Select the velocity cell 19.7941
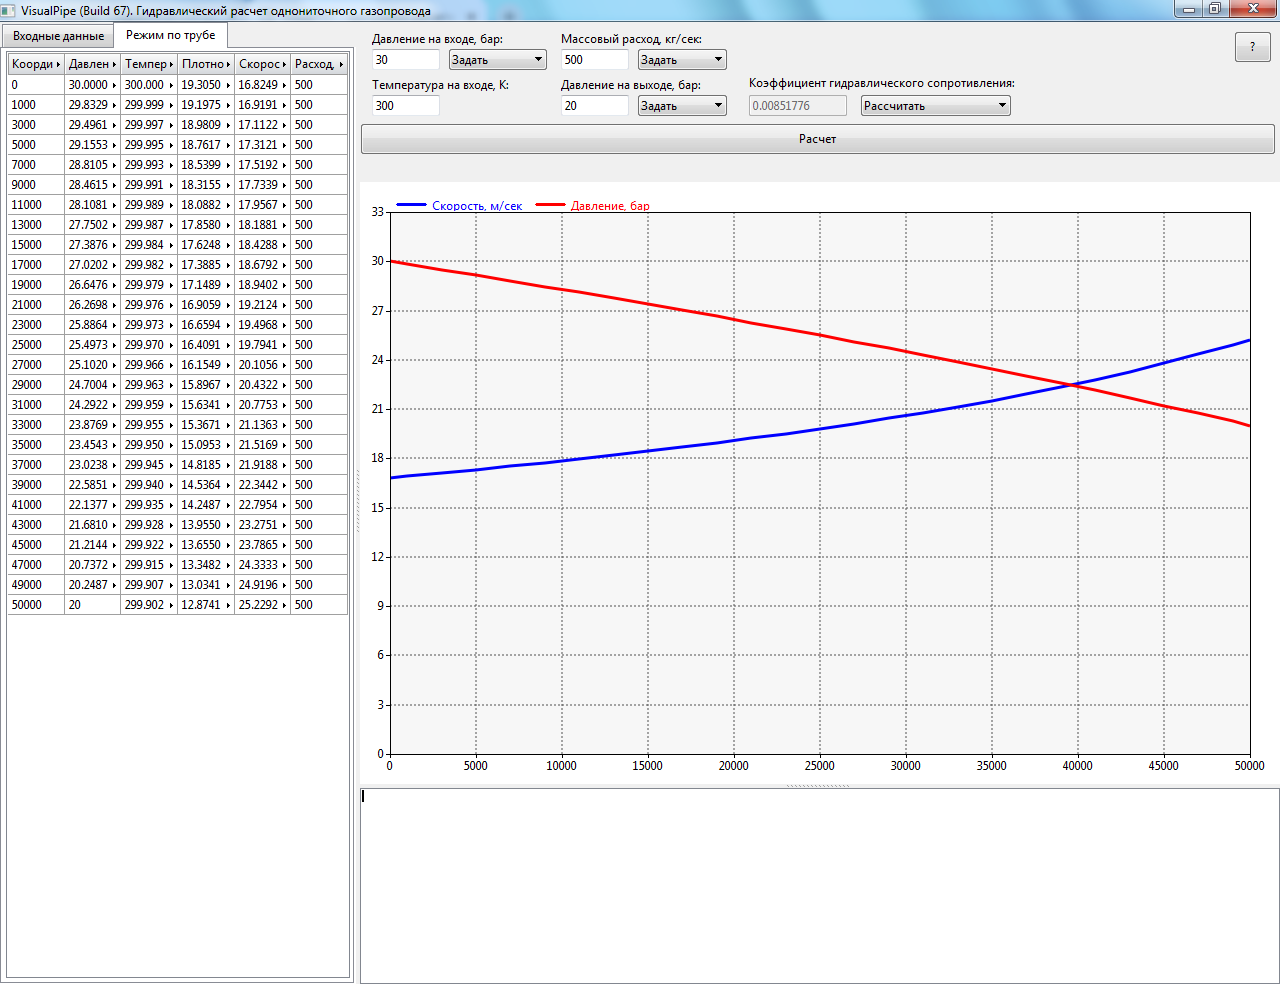Viewport: 1280px width, 984px height. click(262, 345)
